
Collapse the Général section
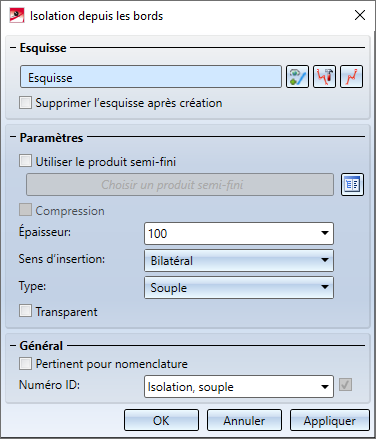tap(13, 346)
